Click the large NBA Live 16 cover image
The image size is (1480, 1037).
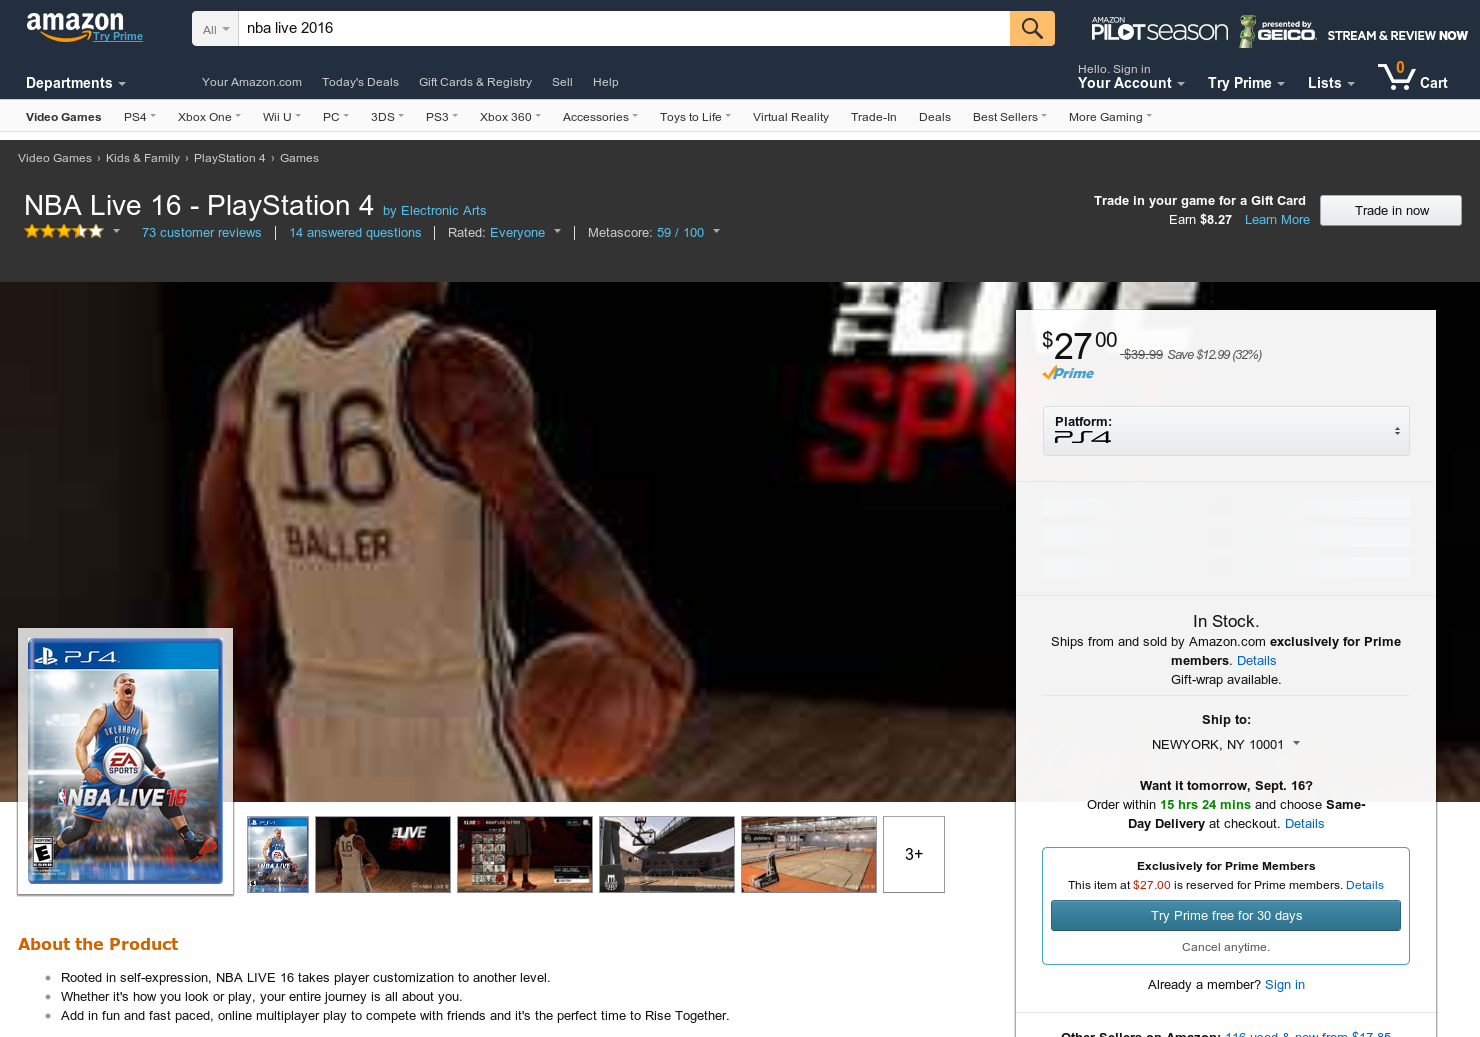125,761
